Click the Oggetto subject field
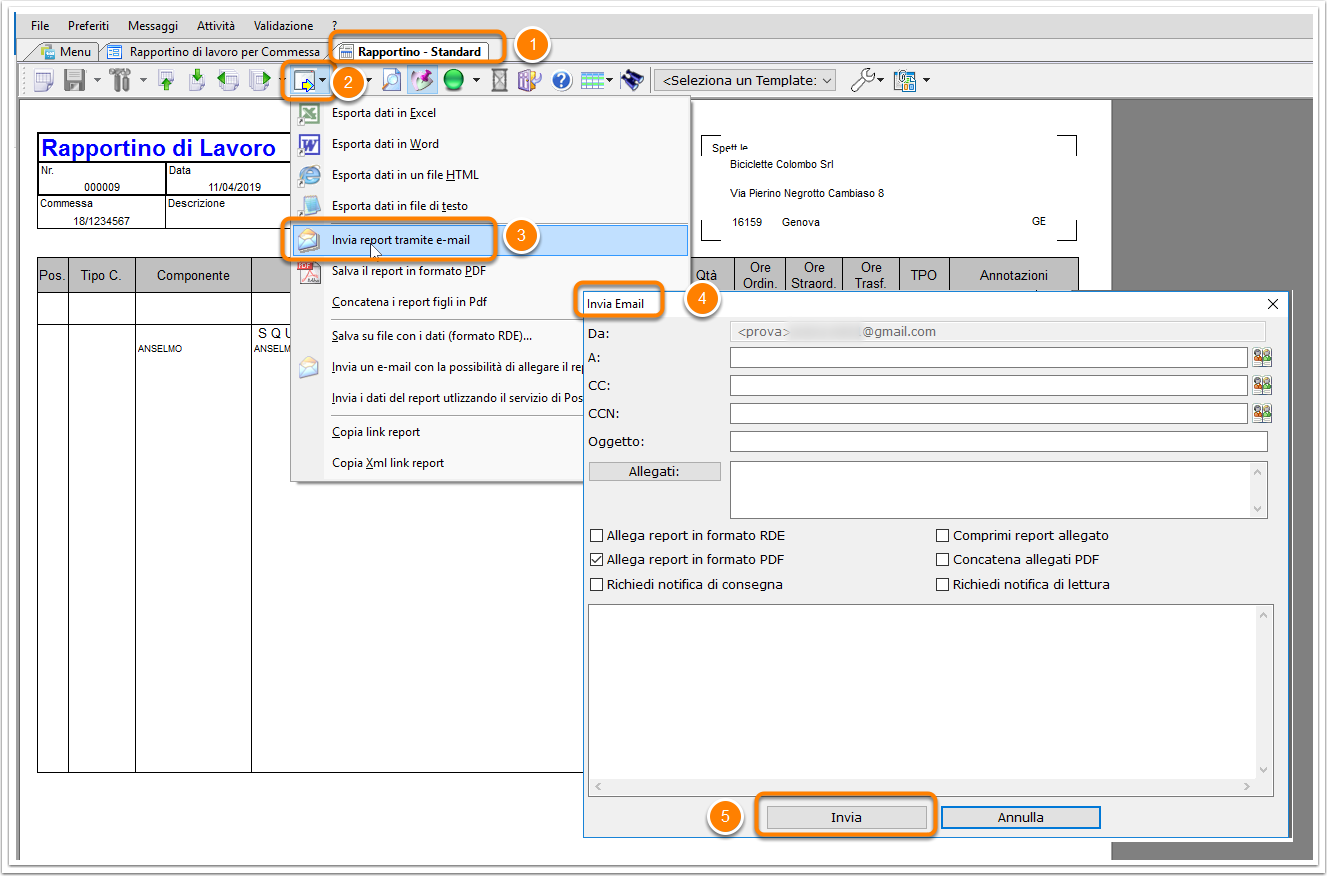This screenshot has width=1327, height=876. 999,441
